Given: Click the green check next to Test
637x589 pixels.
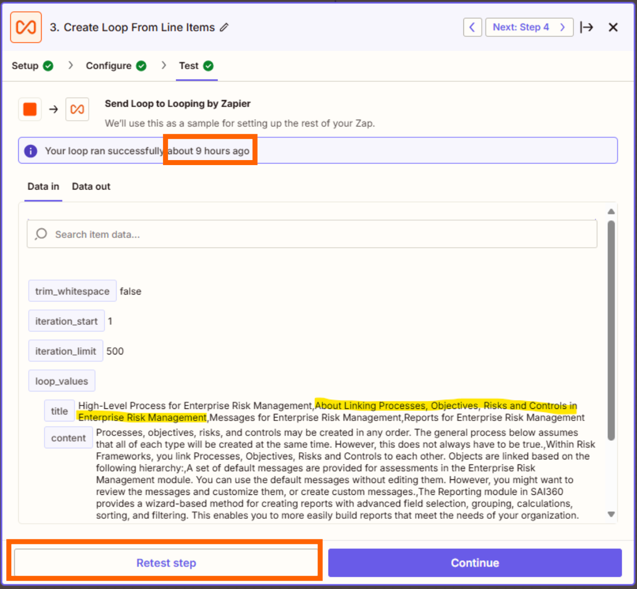Looking at the screenshot, I should pos(208,66).
